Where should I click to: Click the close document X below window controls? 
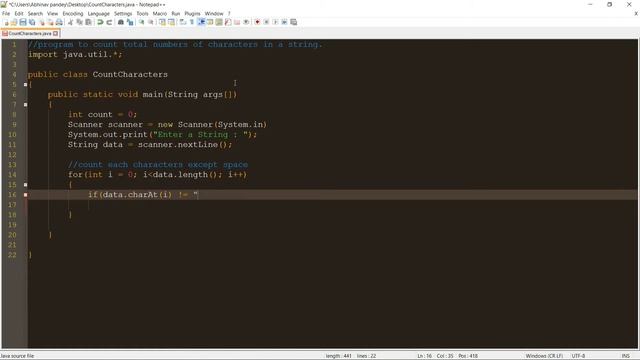tap(636, 13)
